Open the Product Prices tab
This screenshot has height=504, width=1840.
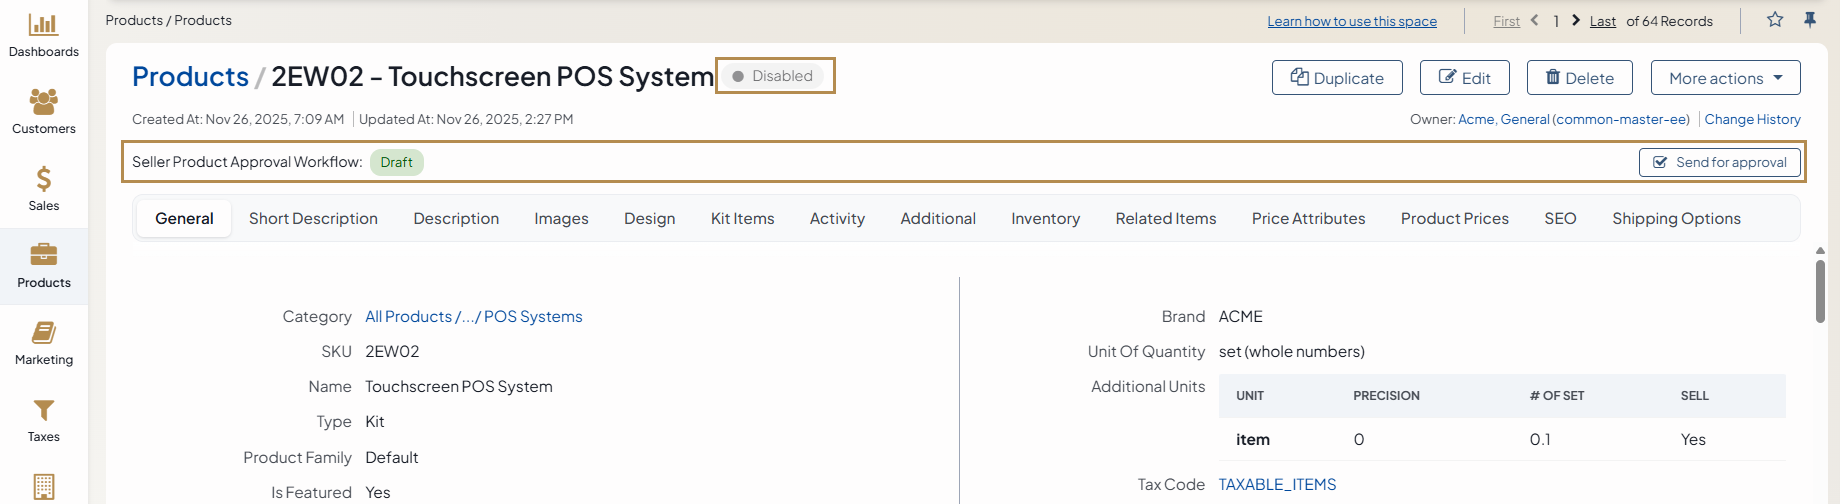(1454, 219)
